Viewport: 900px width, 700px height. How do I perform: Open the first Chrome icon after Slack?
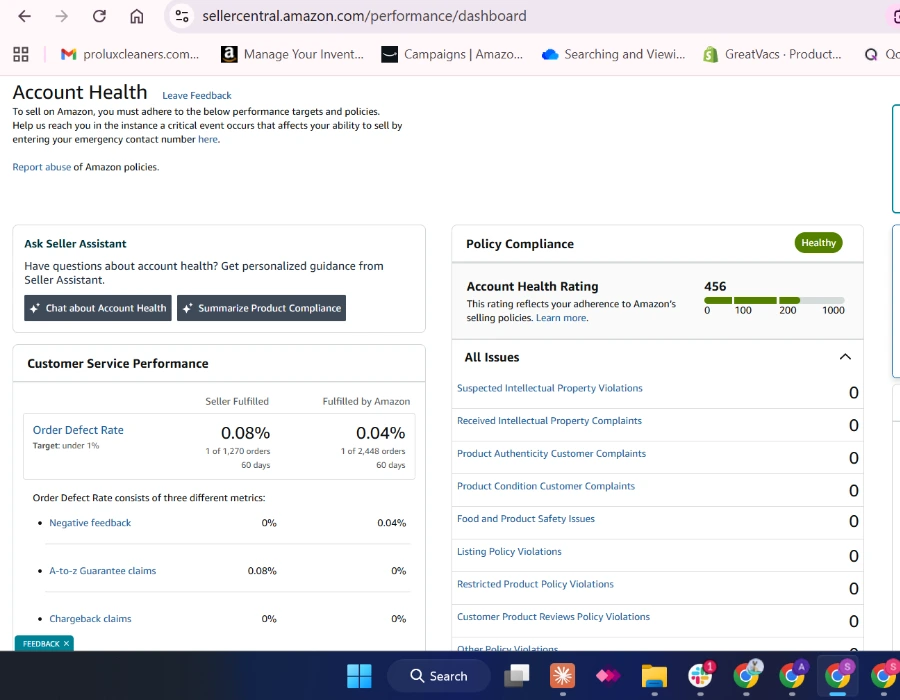click(x=746, y=675)
